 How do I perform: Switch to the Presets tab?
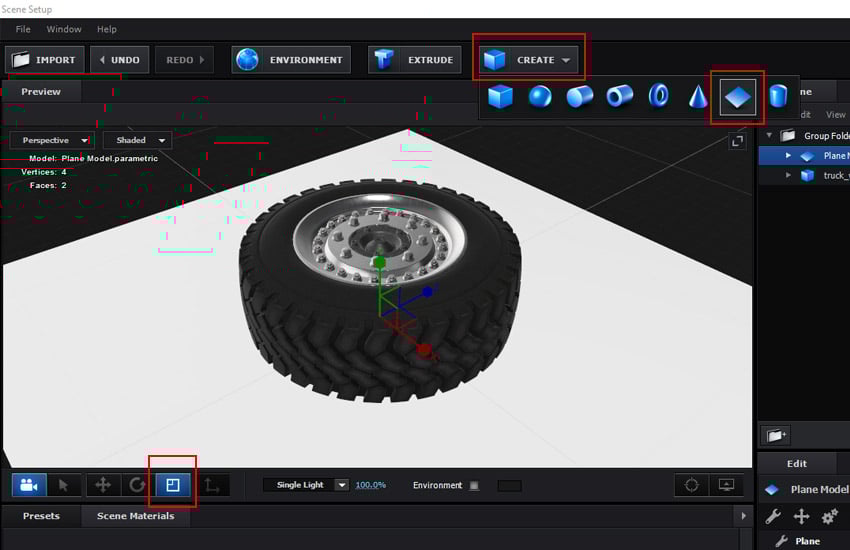pyautogui.click(x=41, y=516)
